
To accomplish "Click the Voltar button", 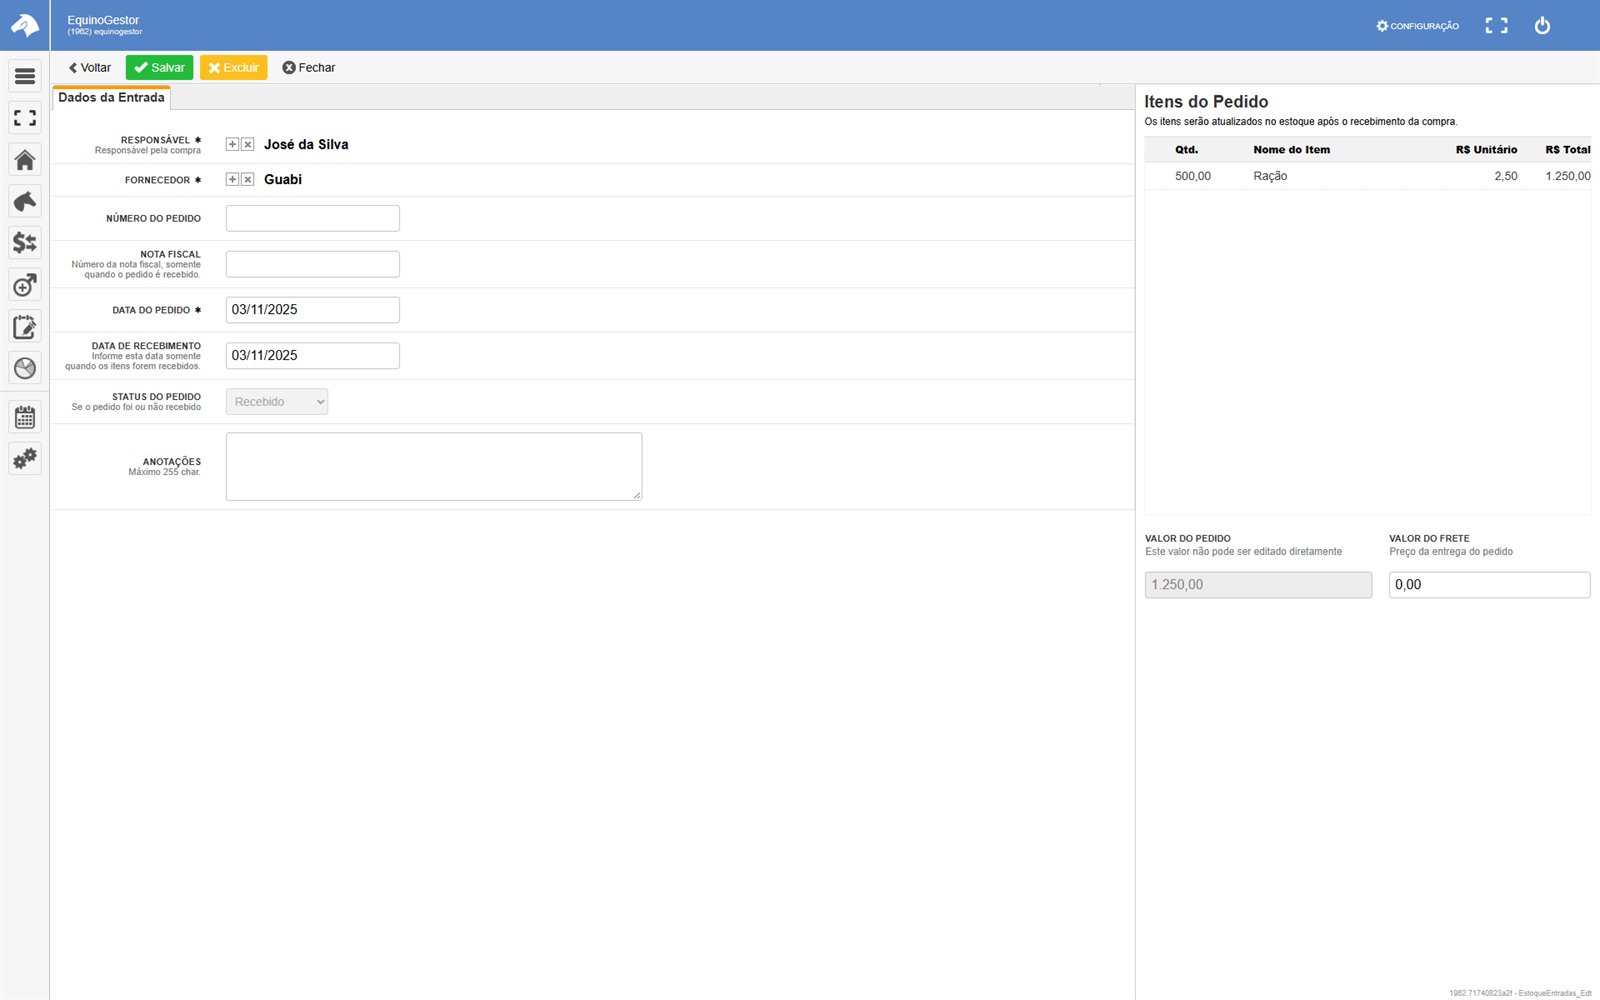I will 89,68.
